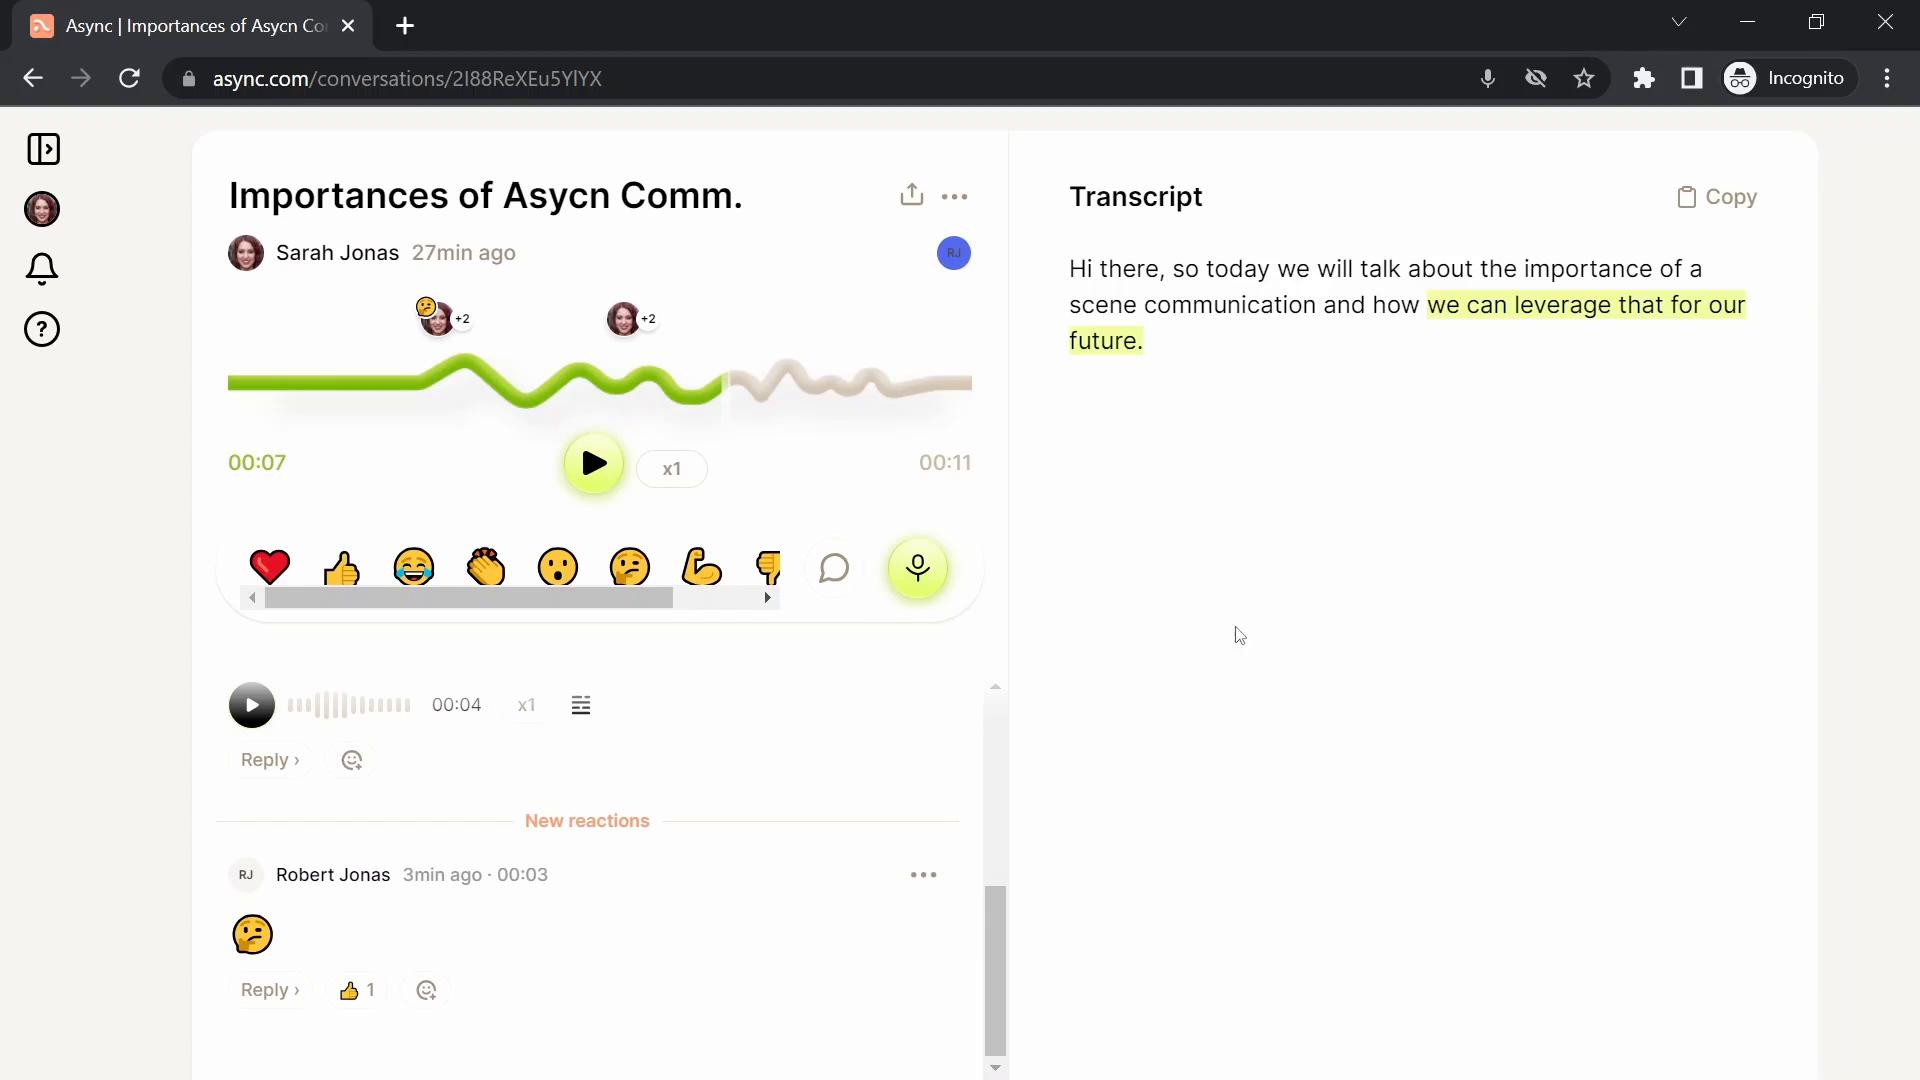Viewport: 1920px width, 1080px height.
Task: Click the three-dot menu on Robert Jonas post
Action: click(923, 873)
